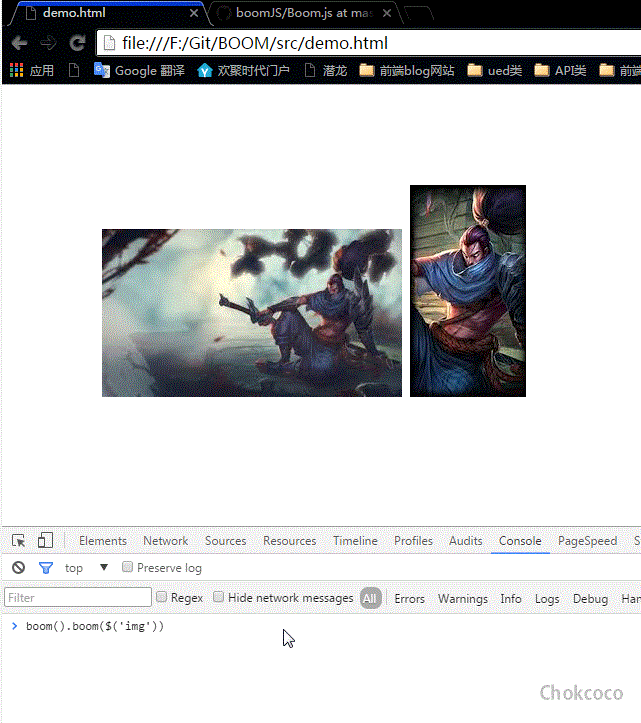Enable the Preserve log checkbox

pos(127,568)
